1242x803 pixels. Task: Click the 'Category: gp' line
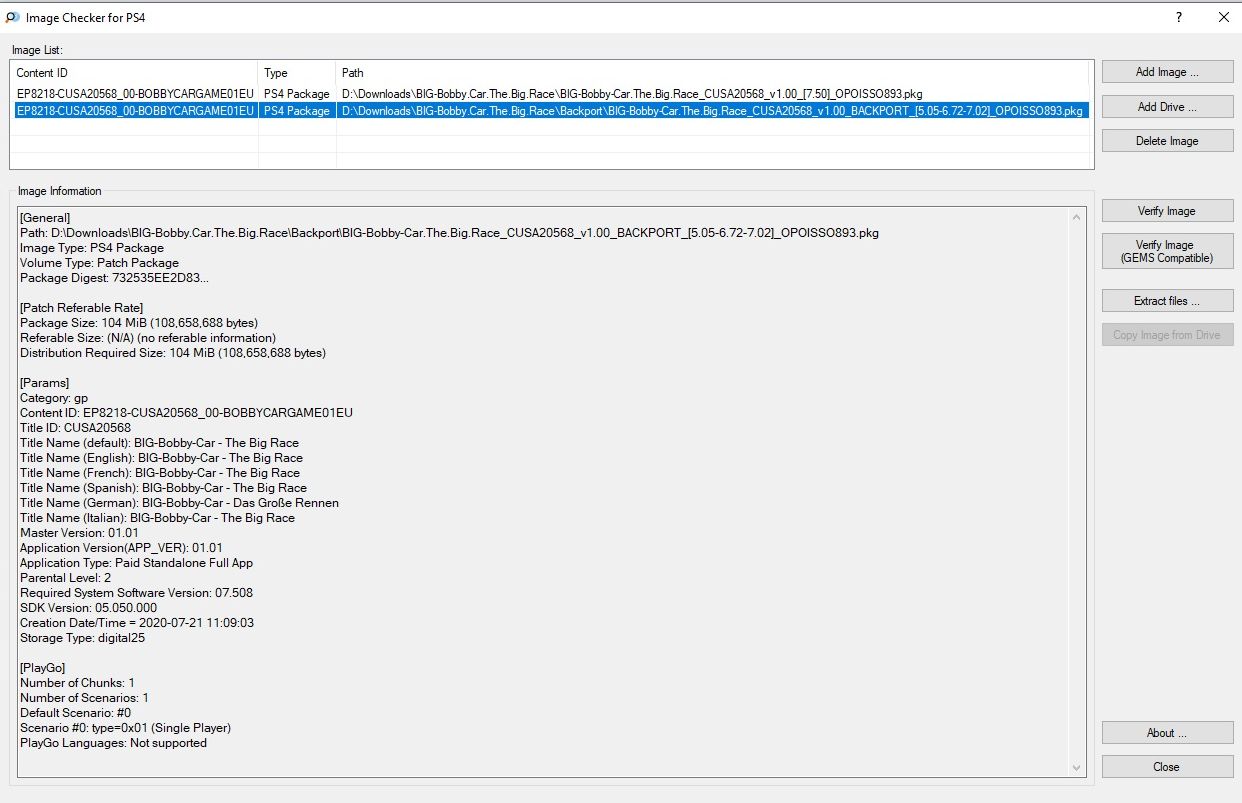click(x=54, y=398)
